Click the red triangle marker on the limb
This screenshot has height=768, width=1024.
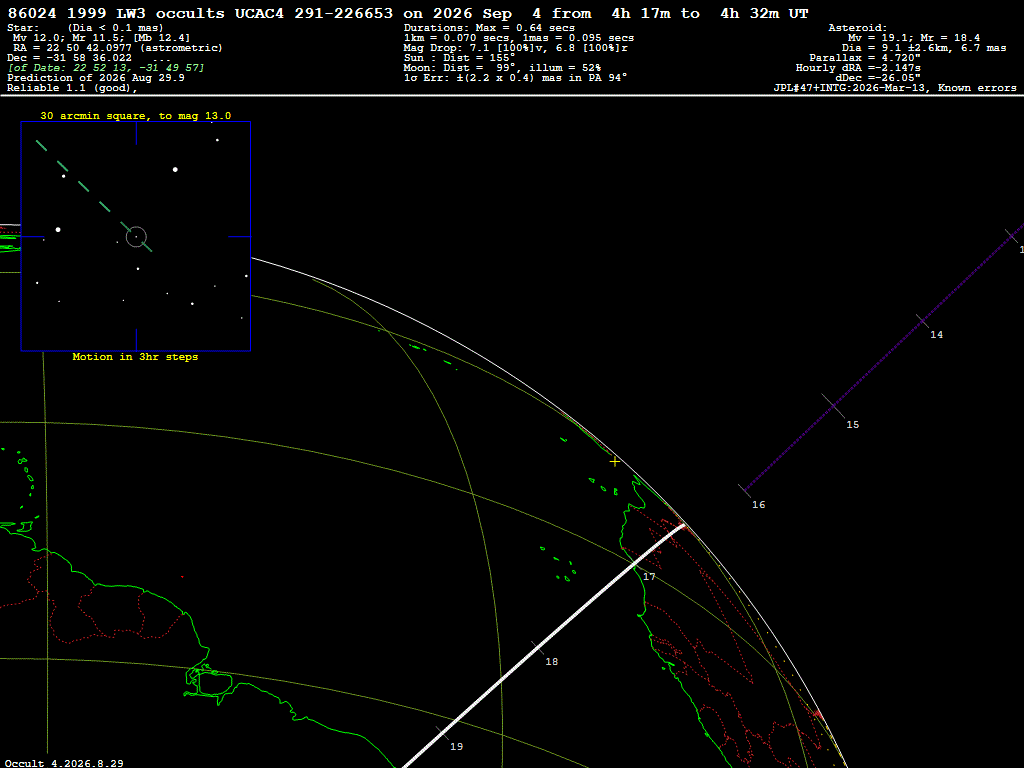pyautogui.click(x=817, y=714)
